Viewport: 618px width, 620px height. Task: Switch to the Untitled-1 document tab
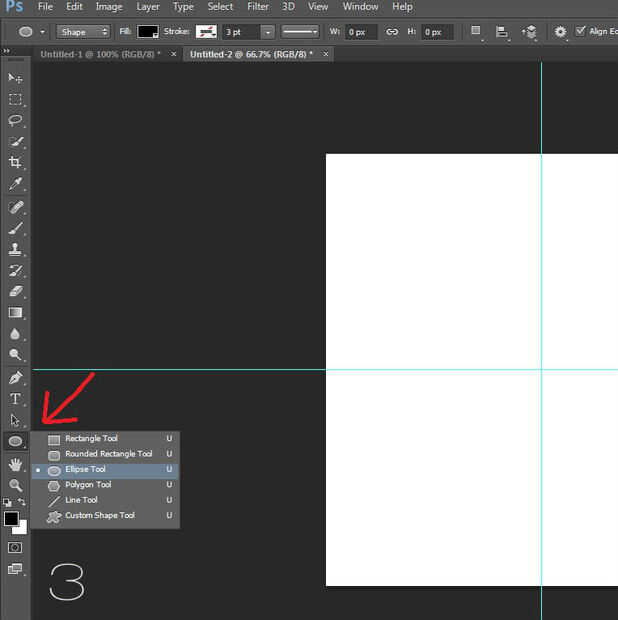pos(100,53)
